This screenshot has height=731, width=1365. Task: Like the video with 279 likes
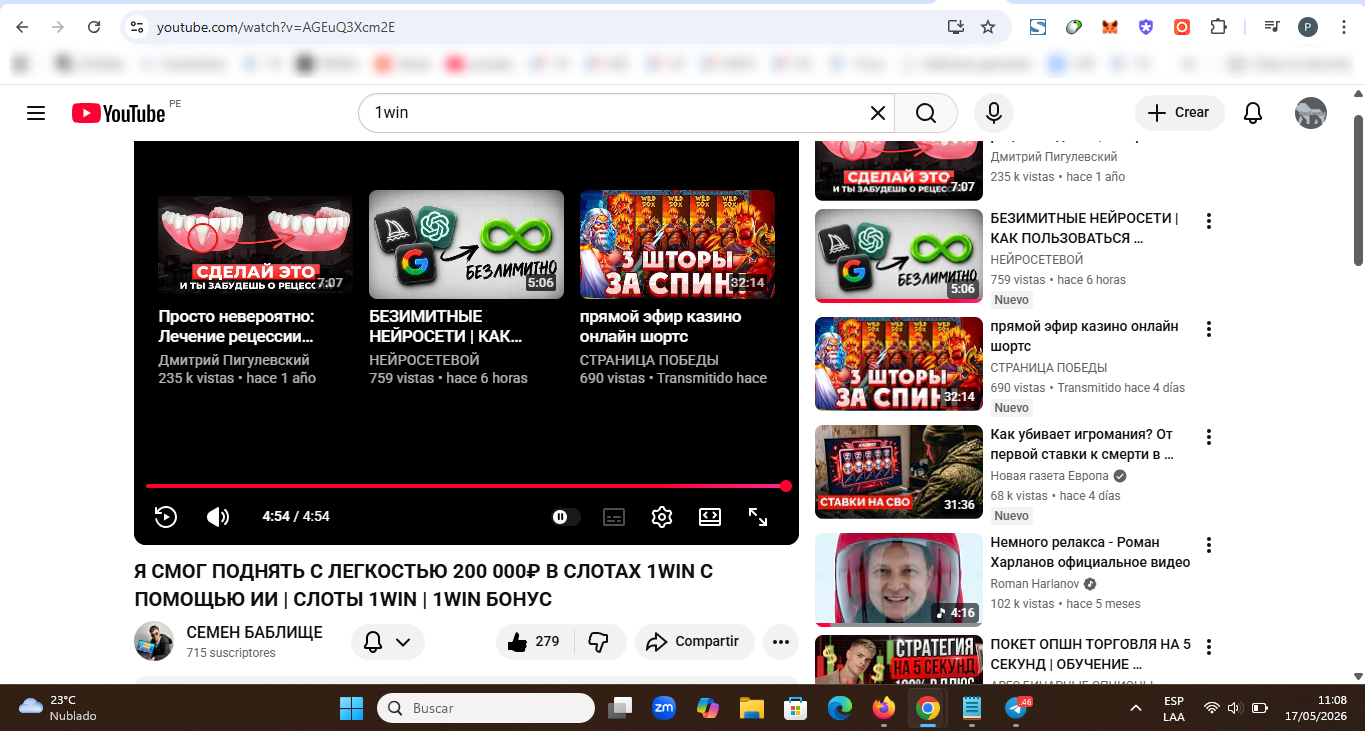[x=534, y=642]
